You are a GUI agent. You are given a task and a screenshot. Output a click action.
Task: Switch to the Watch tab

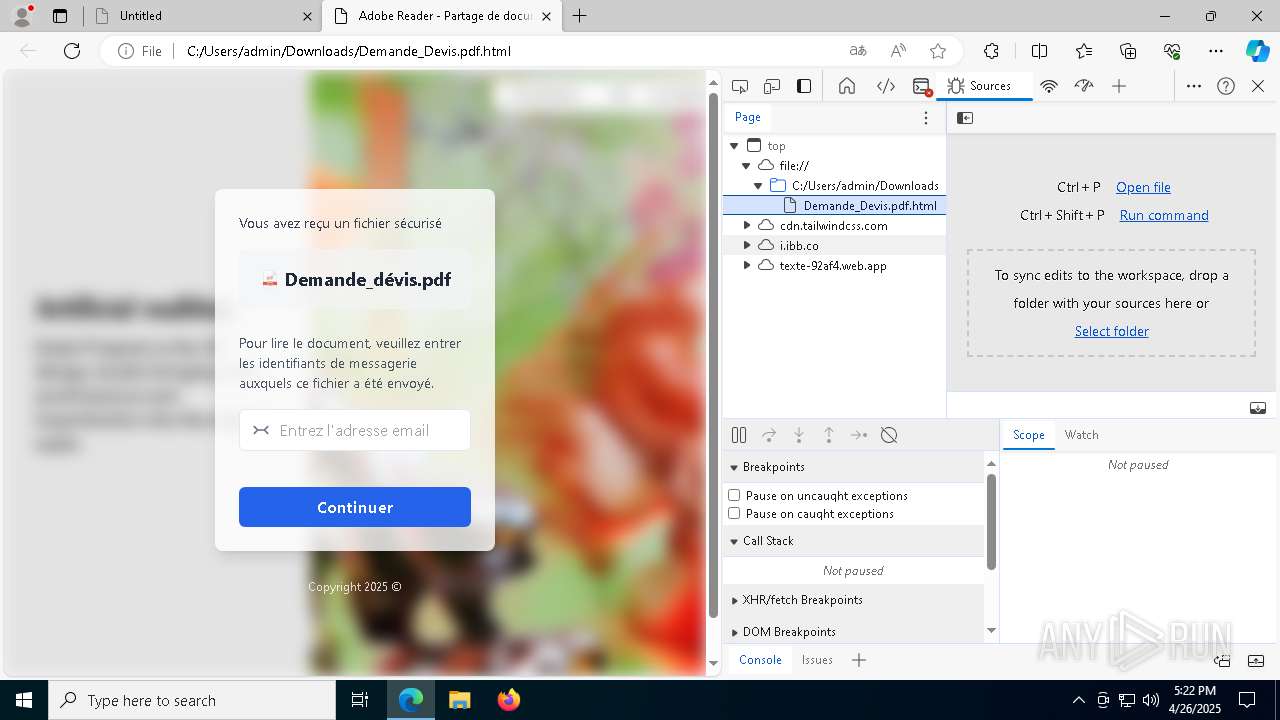(1081, 435)
